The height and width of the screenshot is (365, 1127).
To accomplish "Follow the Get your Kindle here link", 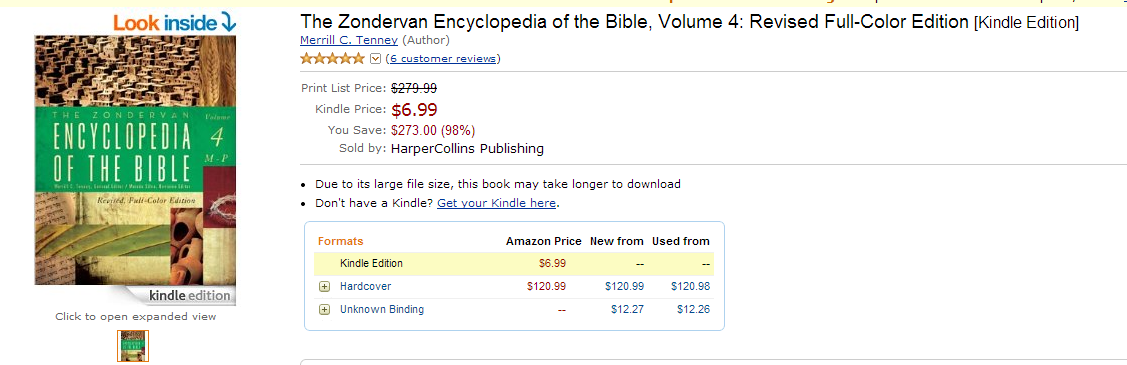I will pyautogui.click(x=497, y=203).
